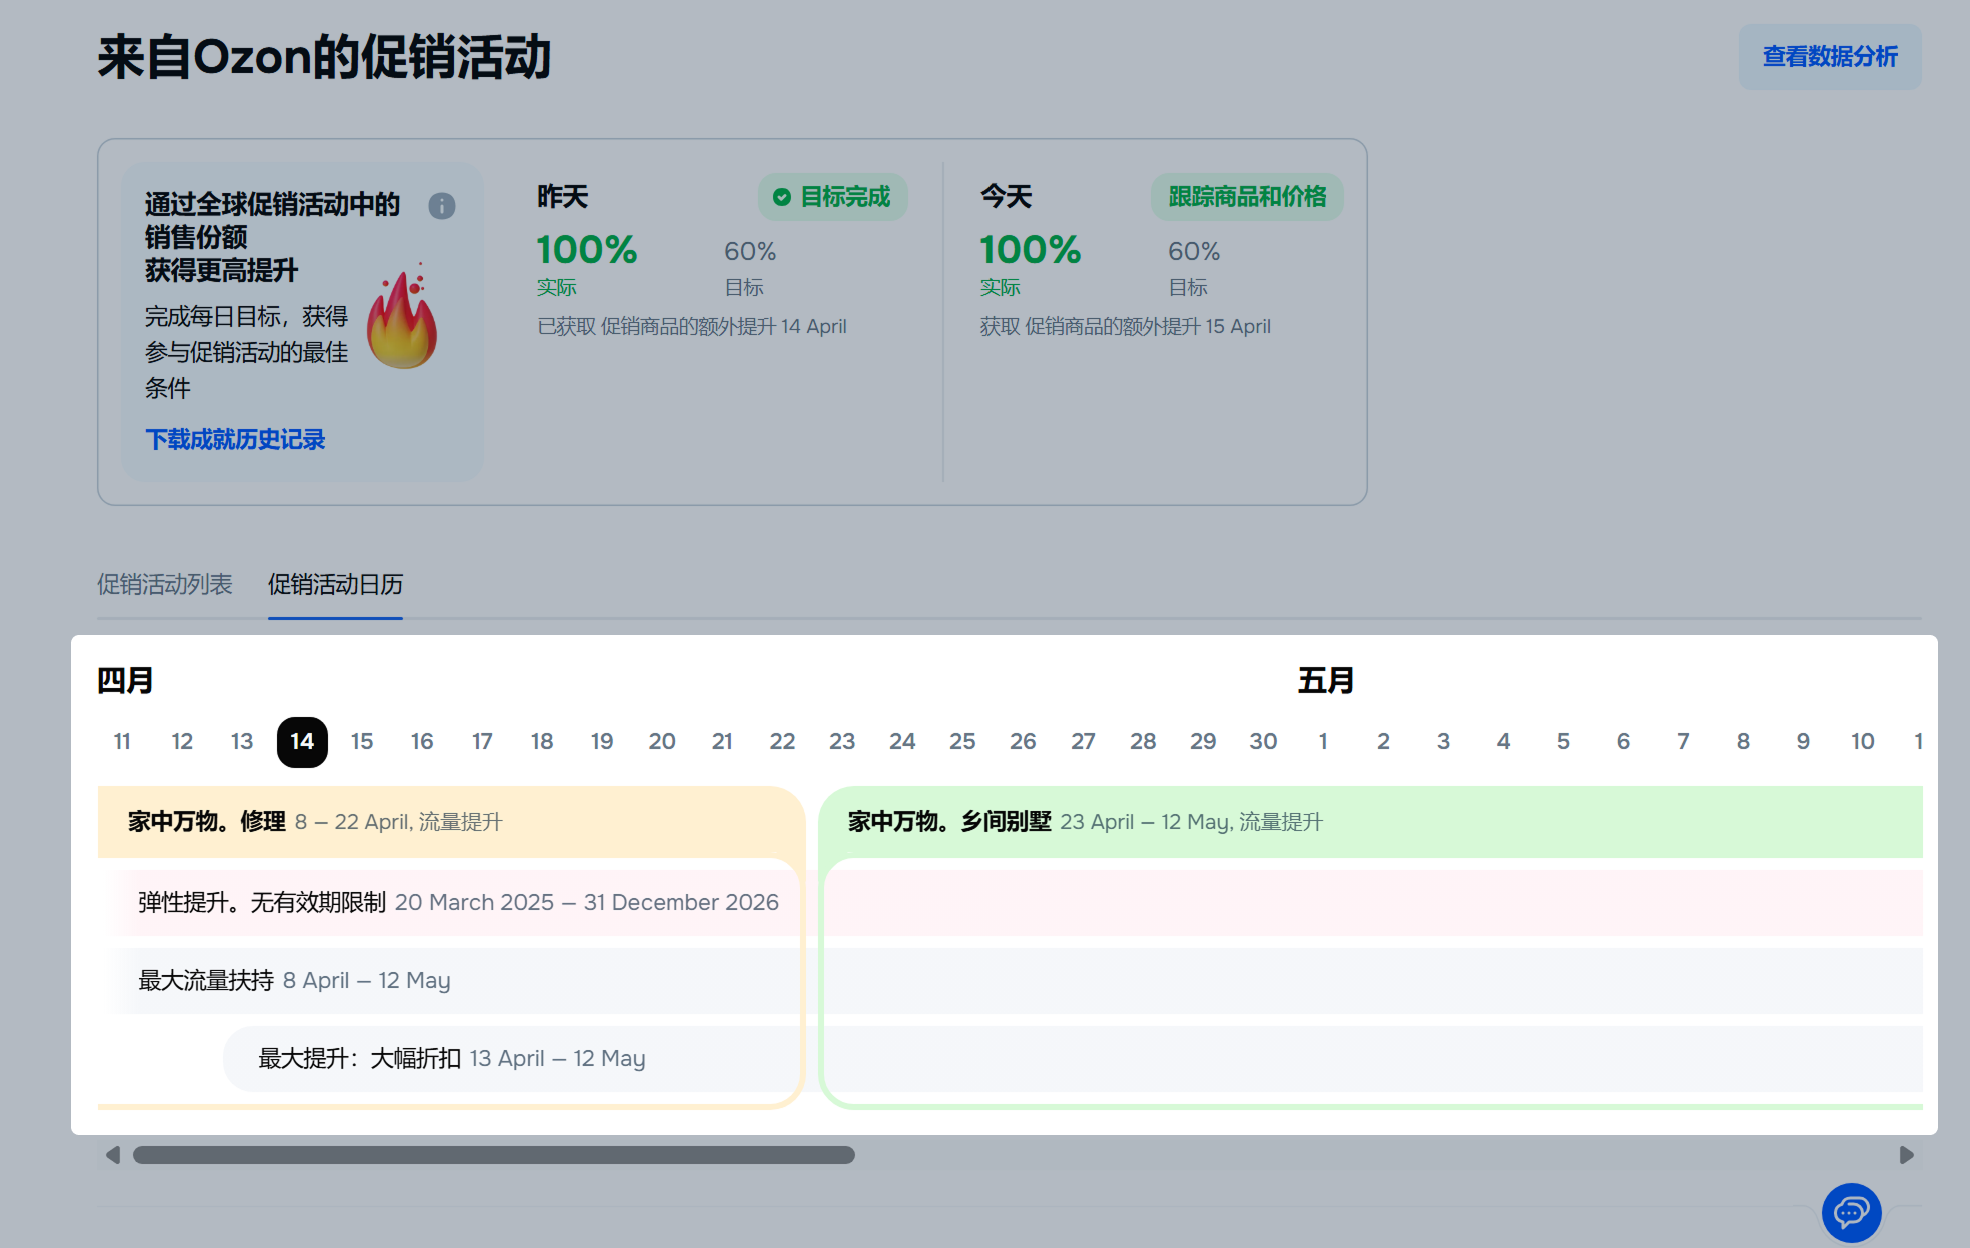Open the chat support bubble icon
1970x1248 pixels.
1851,1213
